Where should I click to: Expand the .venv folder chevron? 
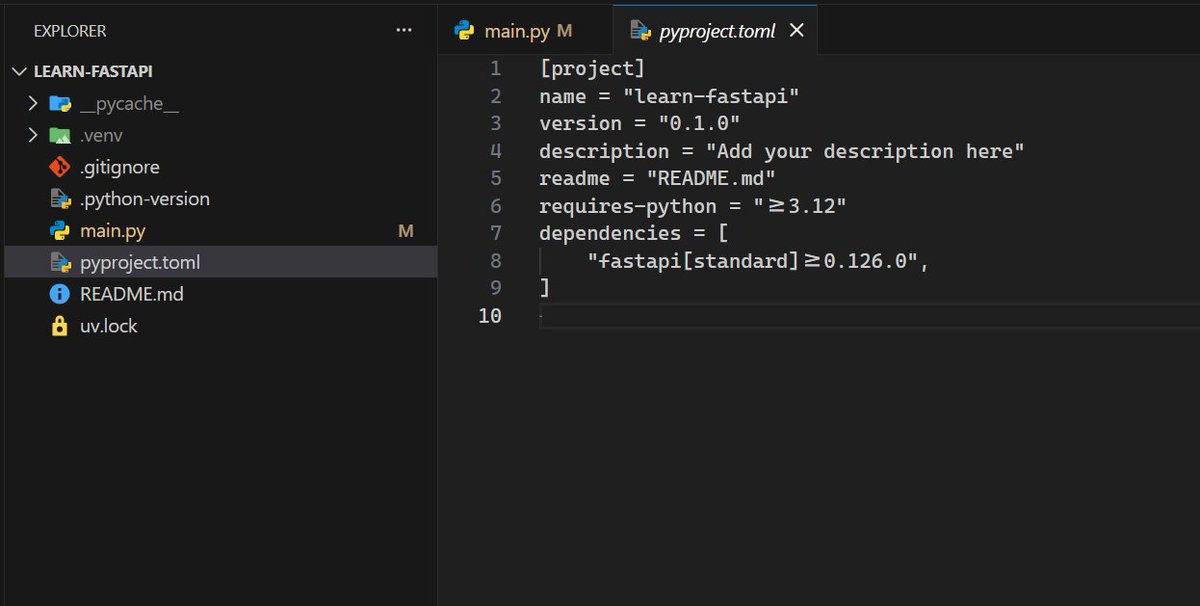coord(32,135)
